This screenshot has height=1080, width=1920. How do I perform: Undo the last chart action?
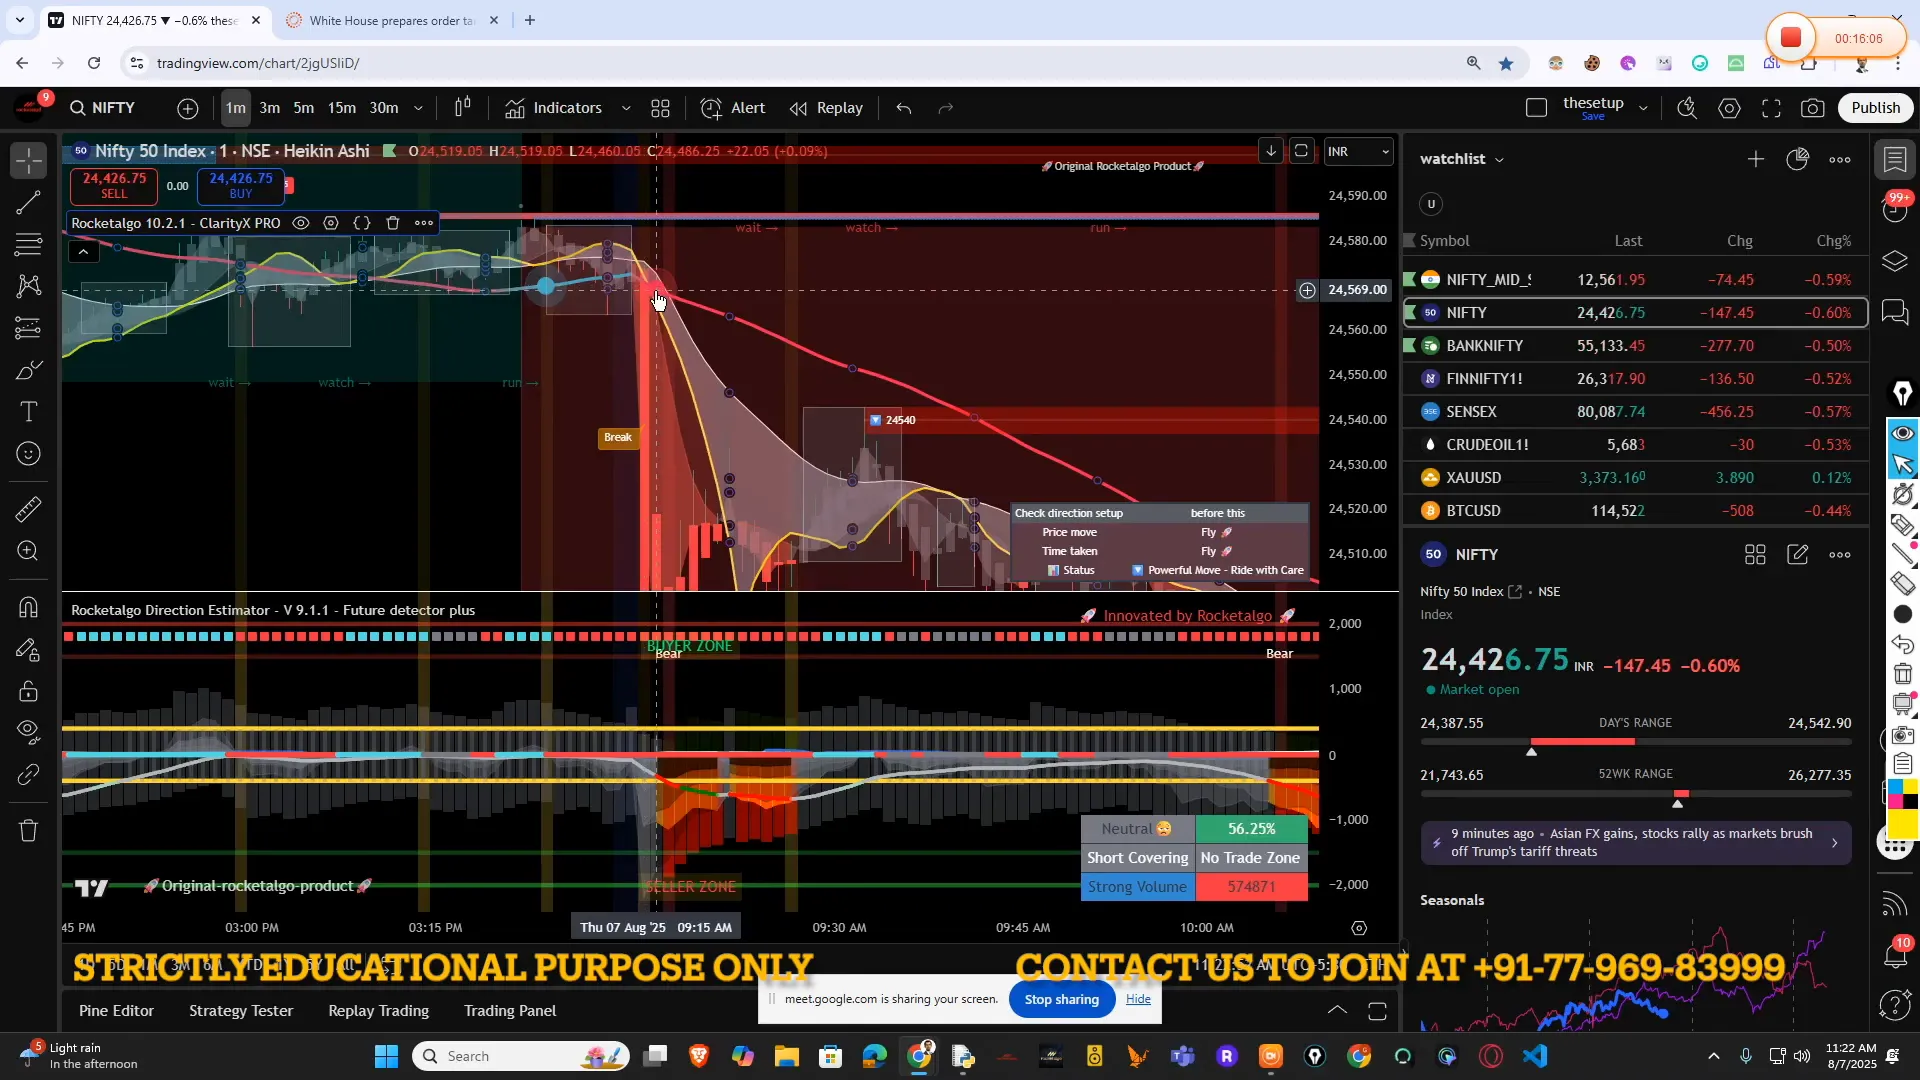coord(904,108)
